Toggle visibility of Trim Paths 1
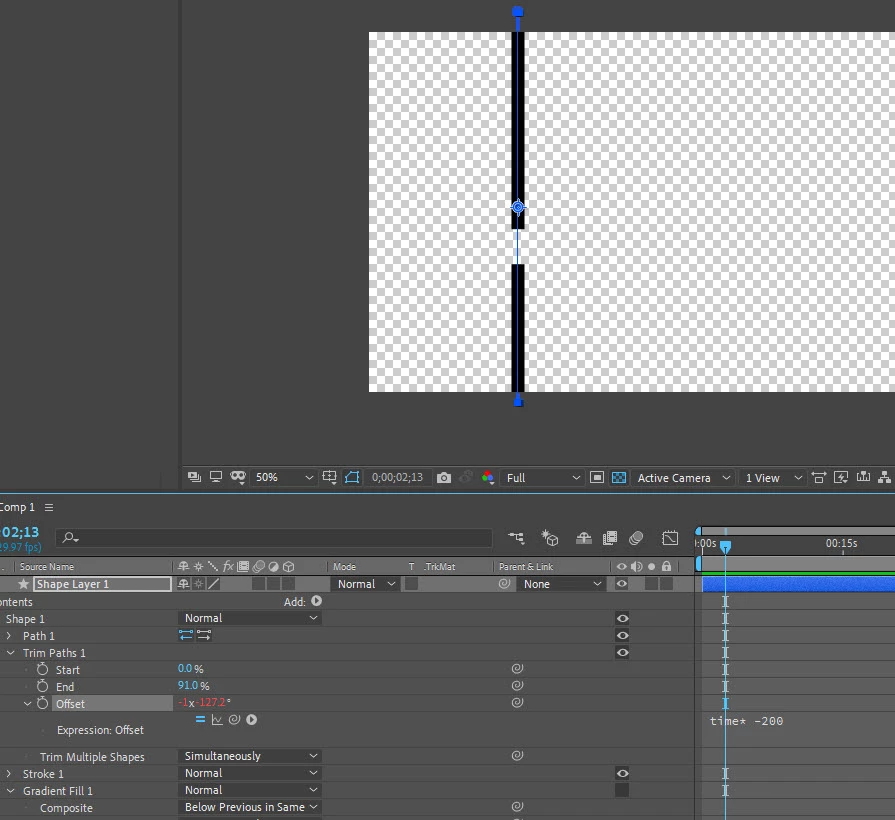The image size is (895, 820). pyautogui.click(x=623, y=653)
